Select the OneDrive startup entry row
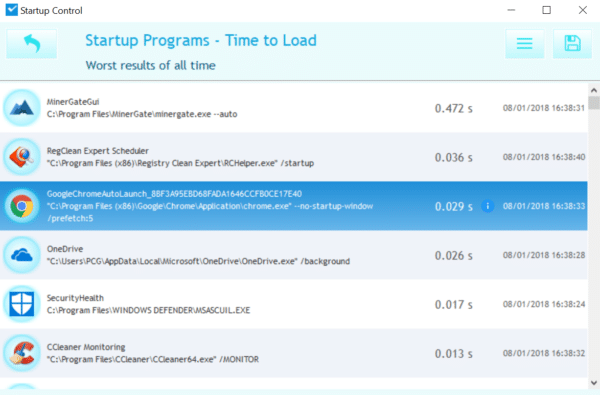Image resolution: width=600 pixels, height=395 pixels. (x=293, y=255)
